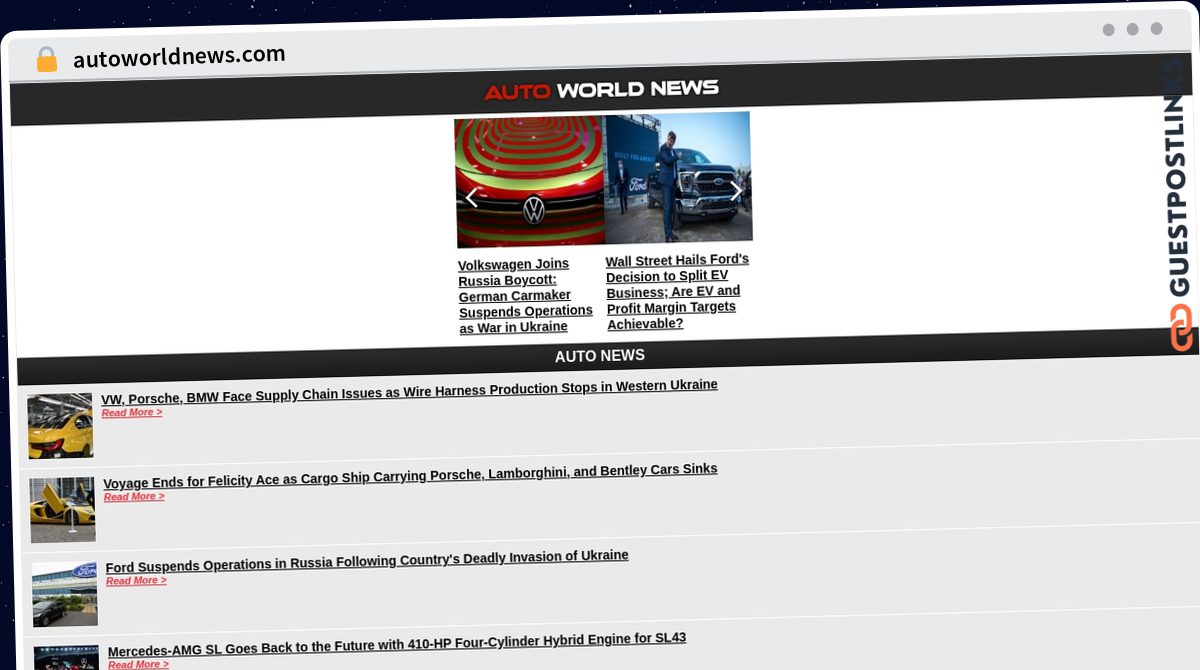Open Voyage Ends for Felicity Ace headline
Image resolution: width=1200 pixels, height=670 pixels.
410,475
